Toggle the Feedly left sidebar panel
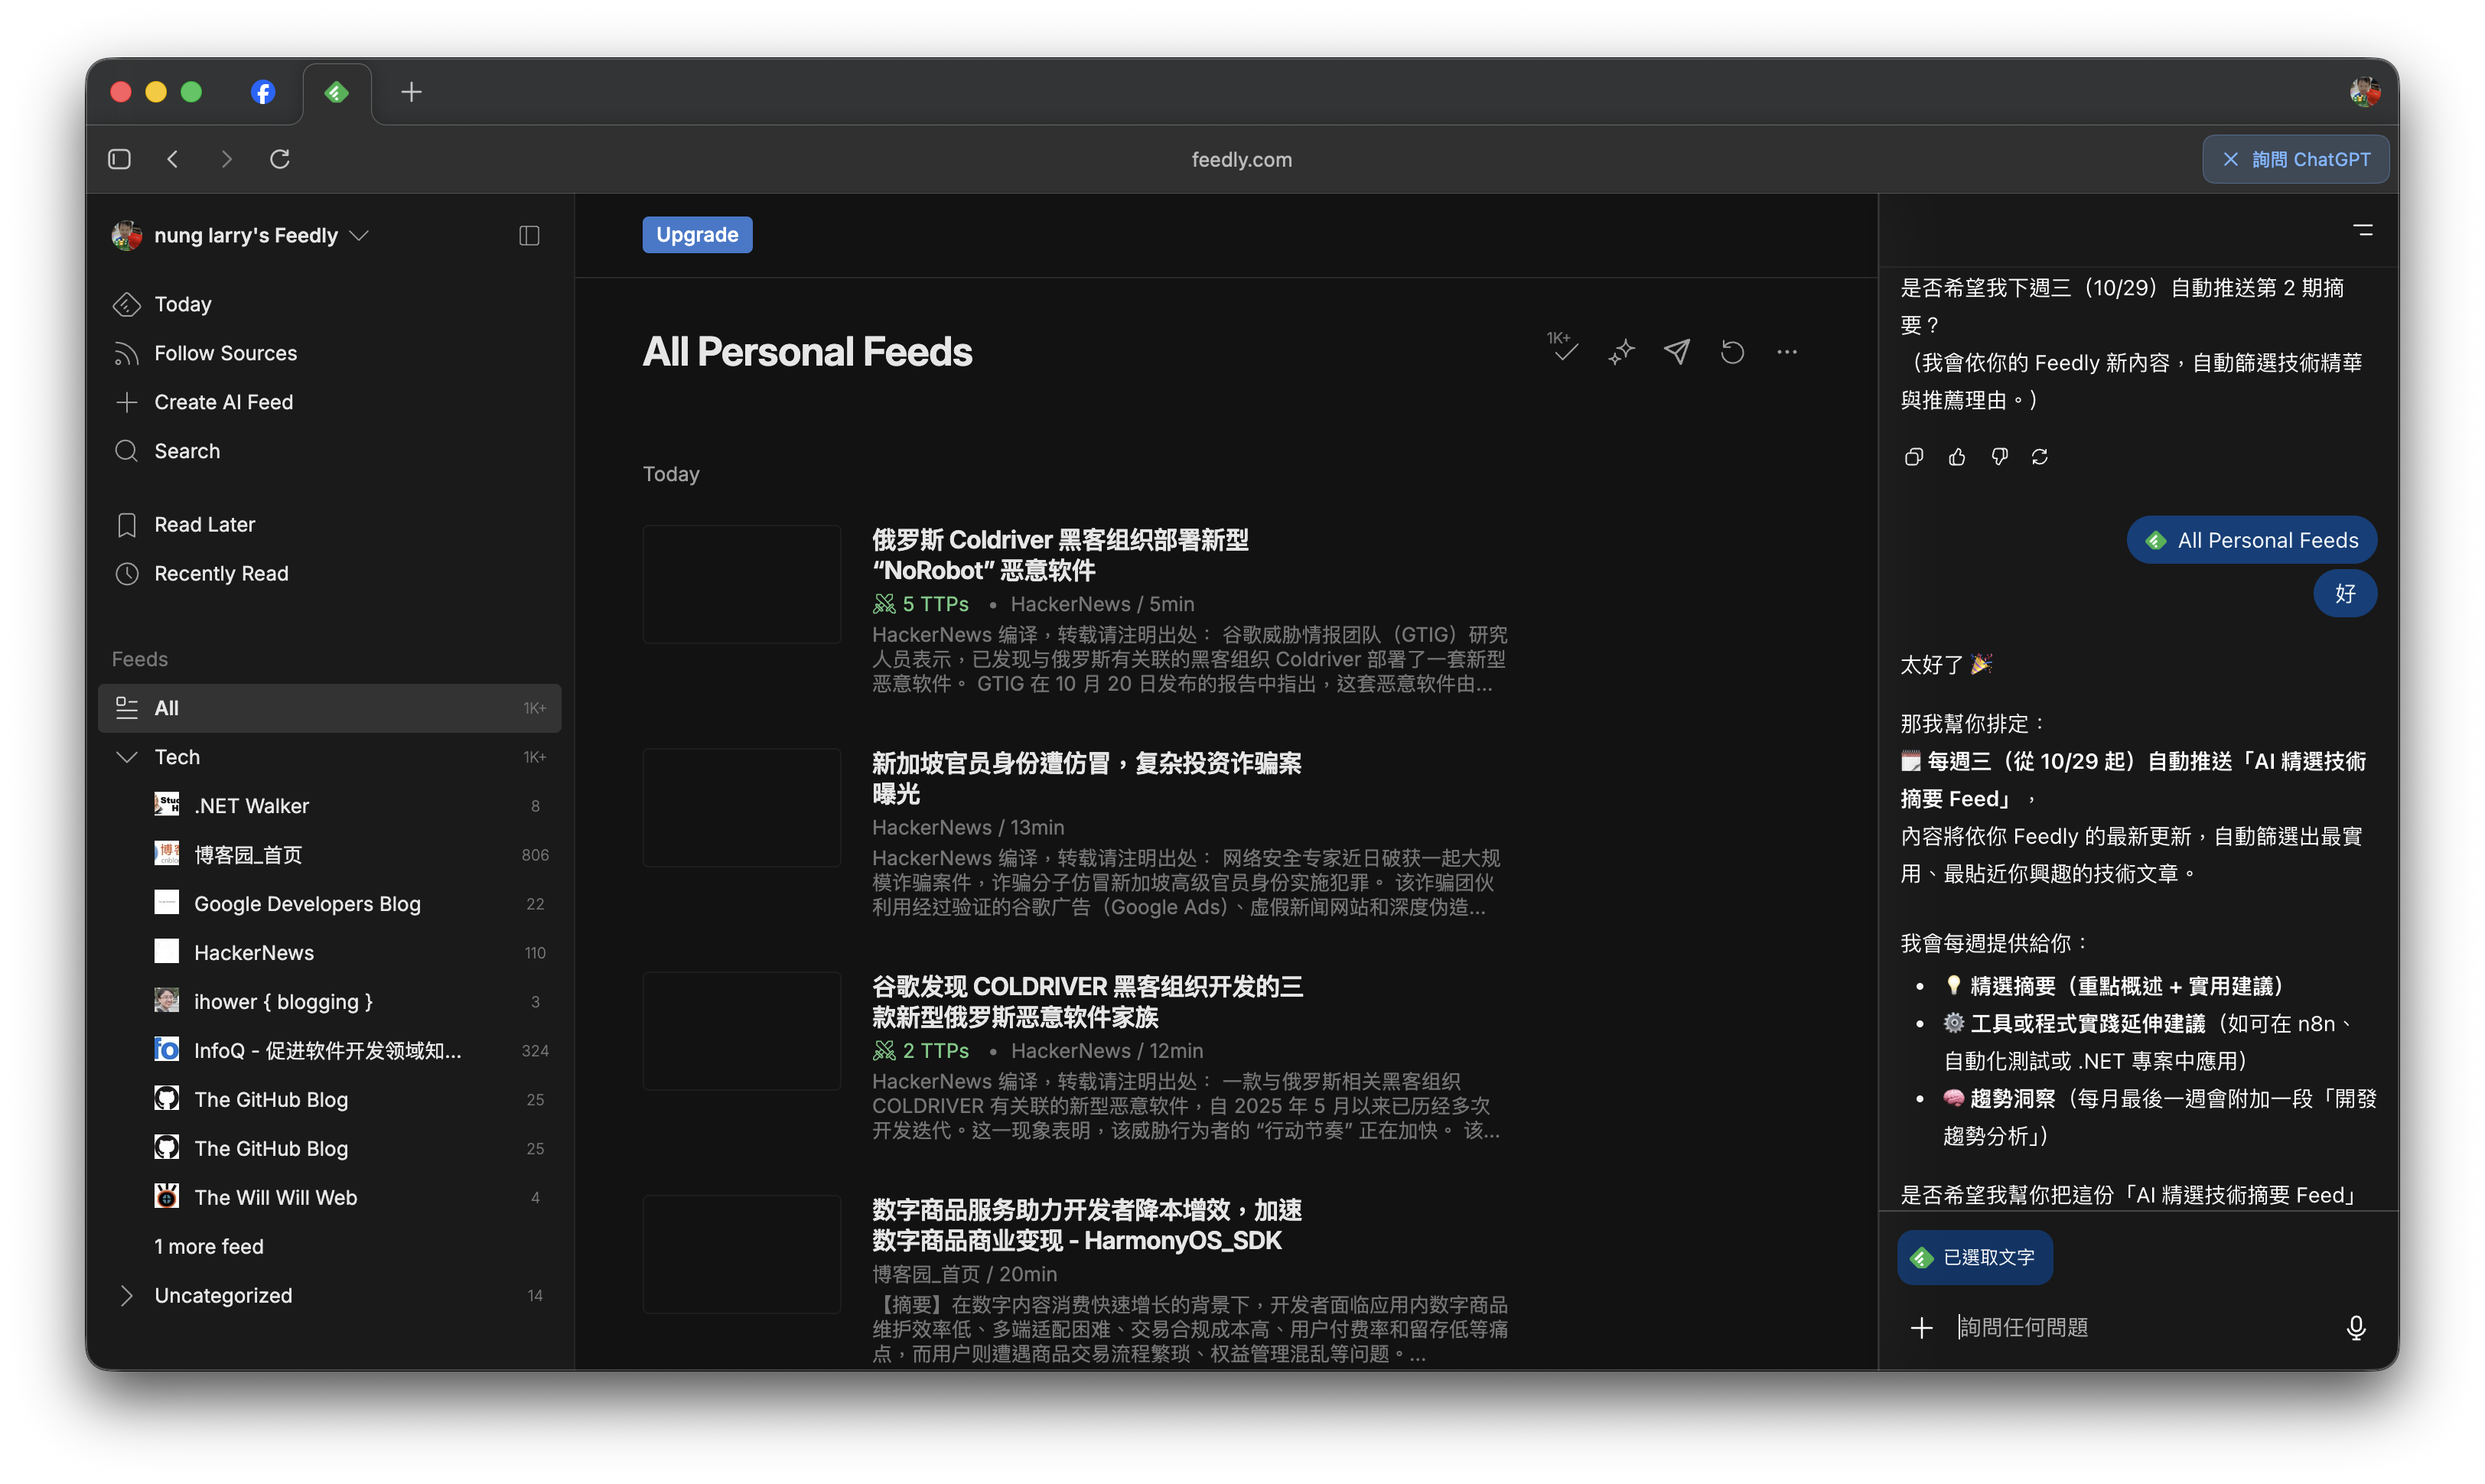 pos(529,235)
